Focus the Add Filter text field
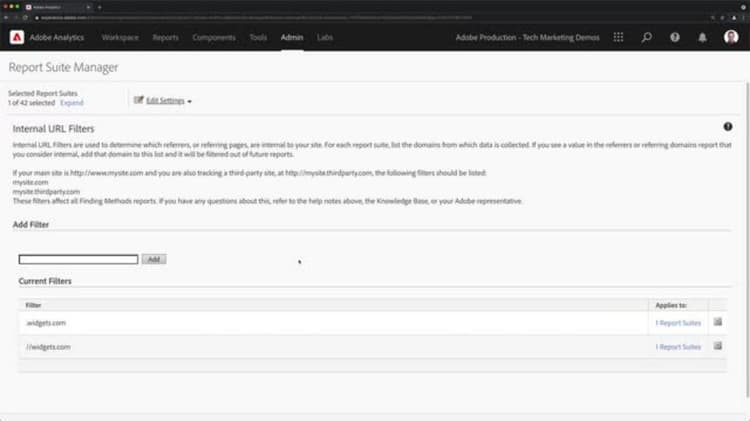The width and height of the screenshot is (750, 421). tap(78, 259)
